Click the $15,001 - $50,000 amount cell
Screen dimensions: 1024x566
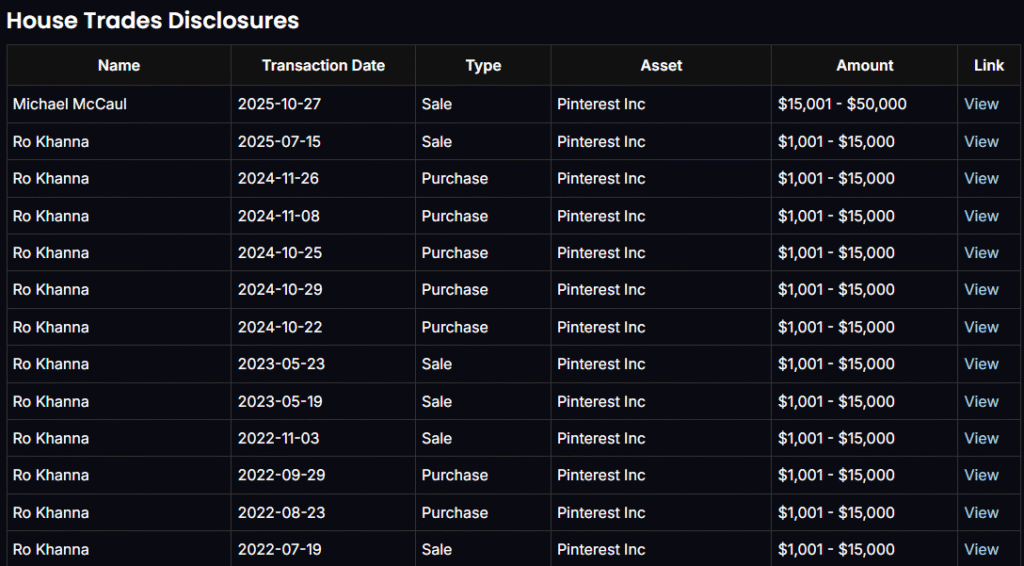tap(842, 104)
